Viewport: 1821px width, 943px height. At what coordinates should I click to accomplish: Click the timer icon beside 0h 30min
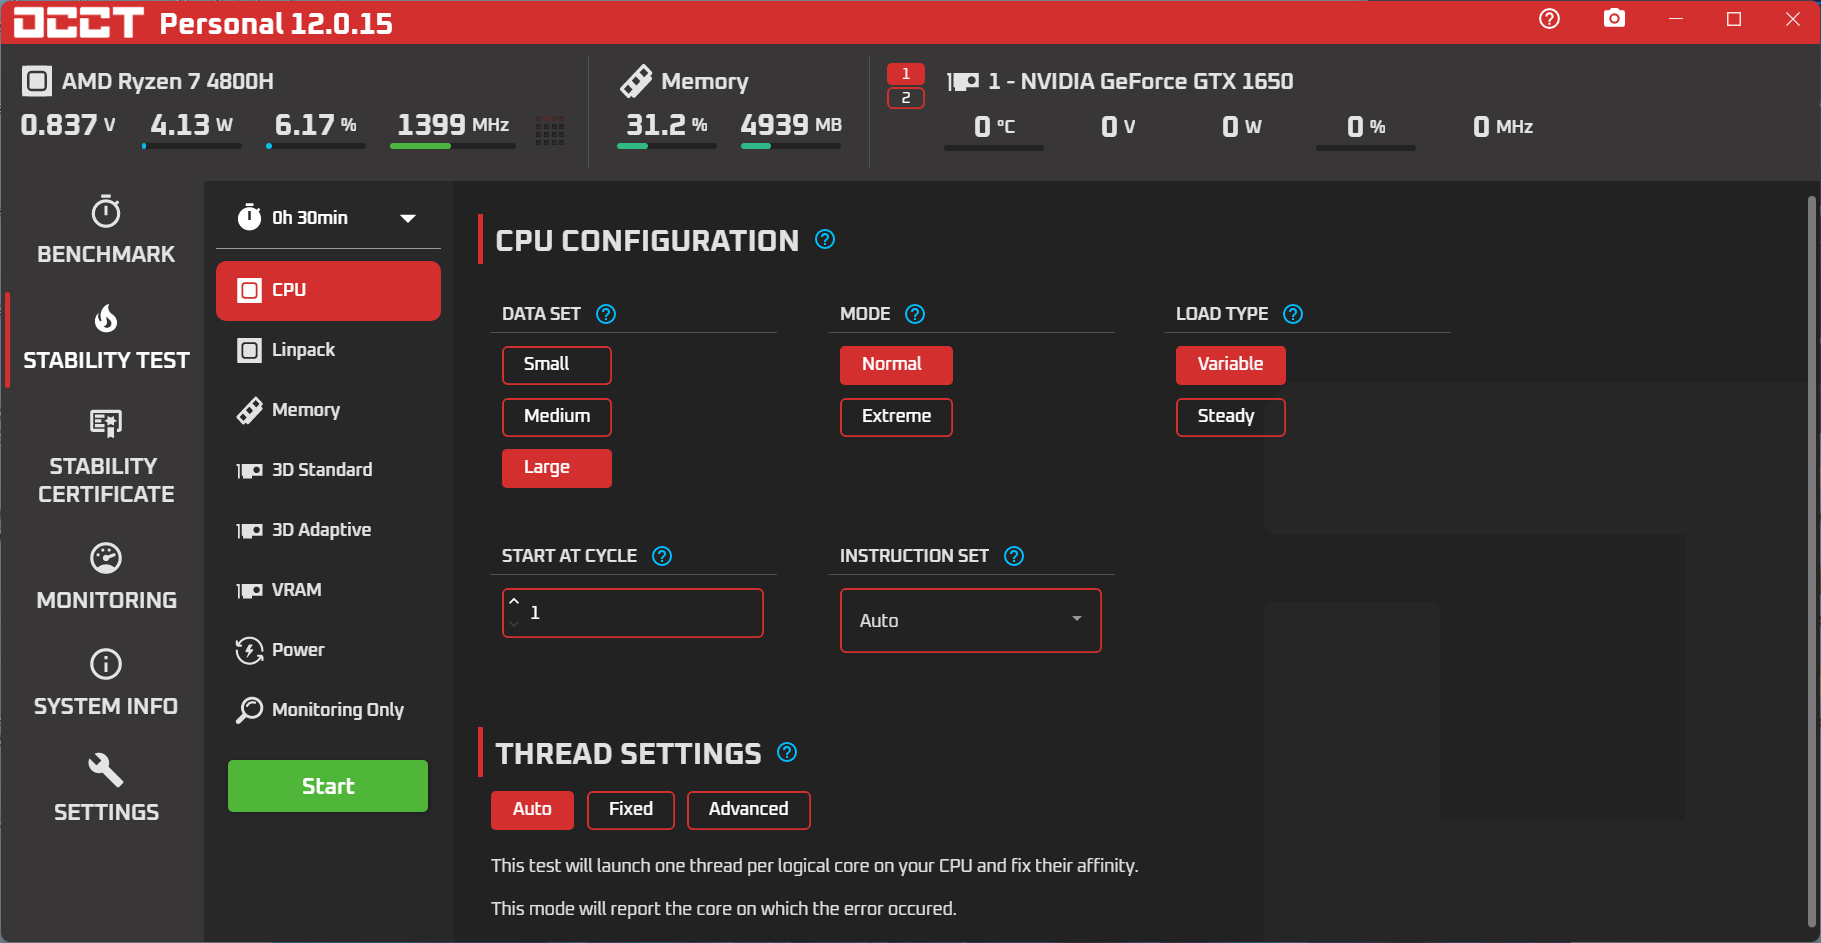point(249,217)
